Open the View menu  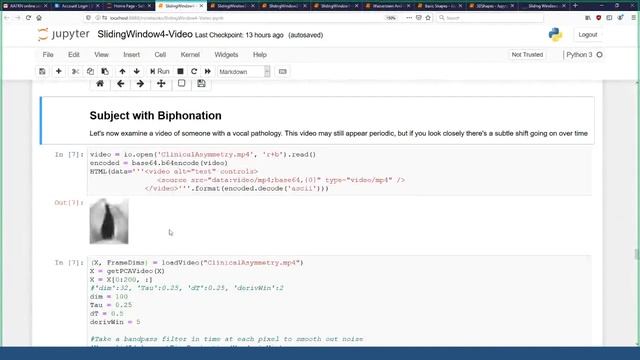[x=101, y=55]
